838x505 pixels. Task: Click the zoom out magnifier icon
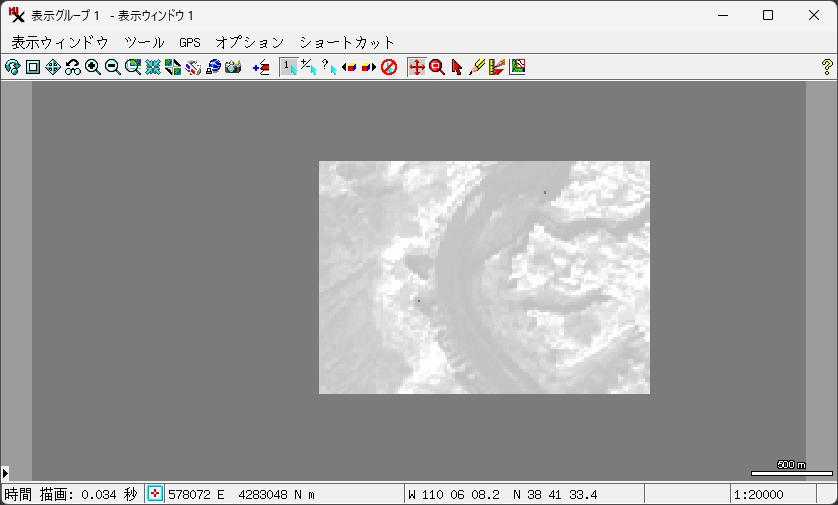tap(113, 67)
